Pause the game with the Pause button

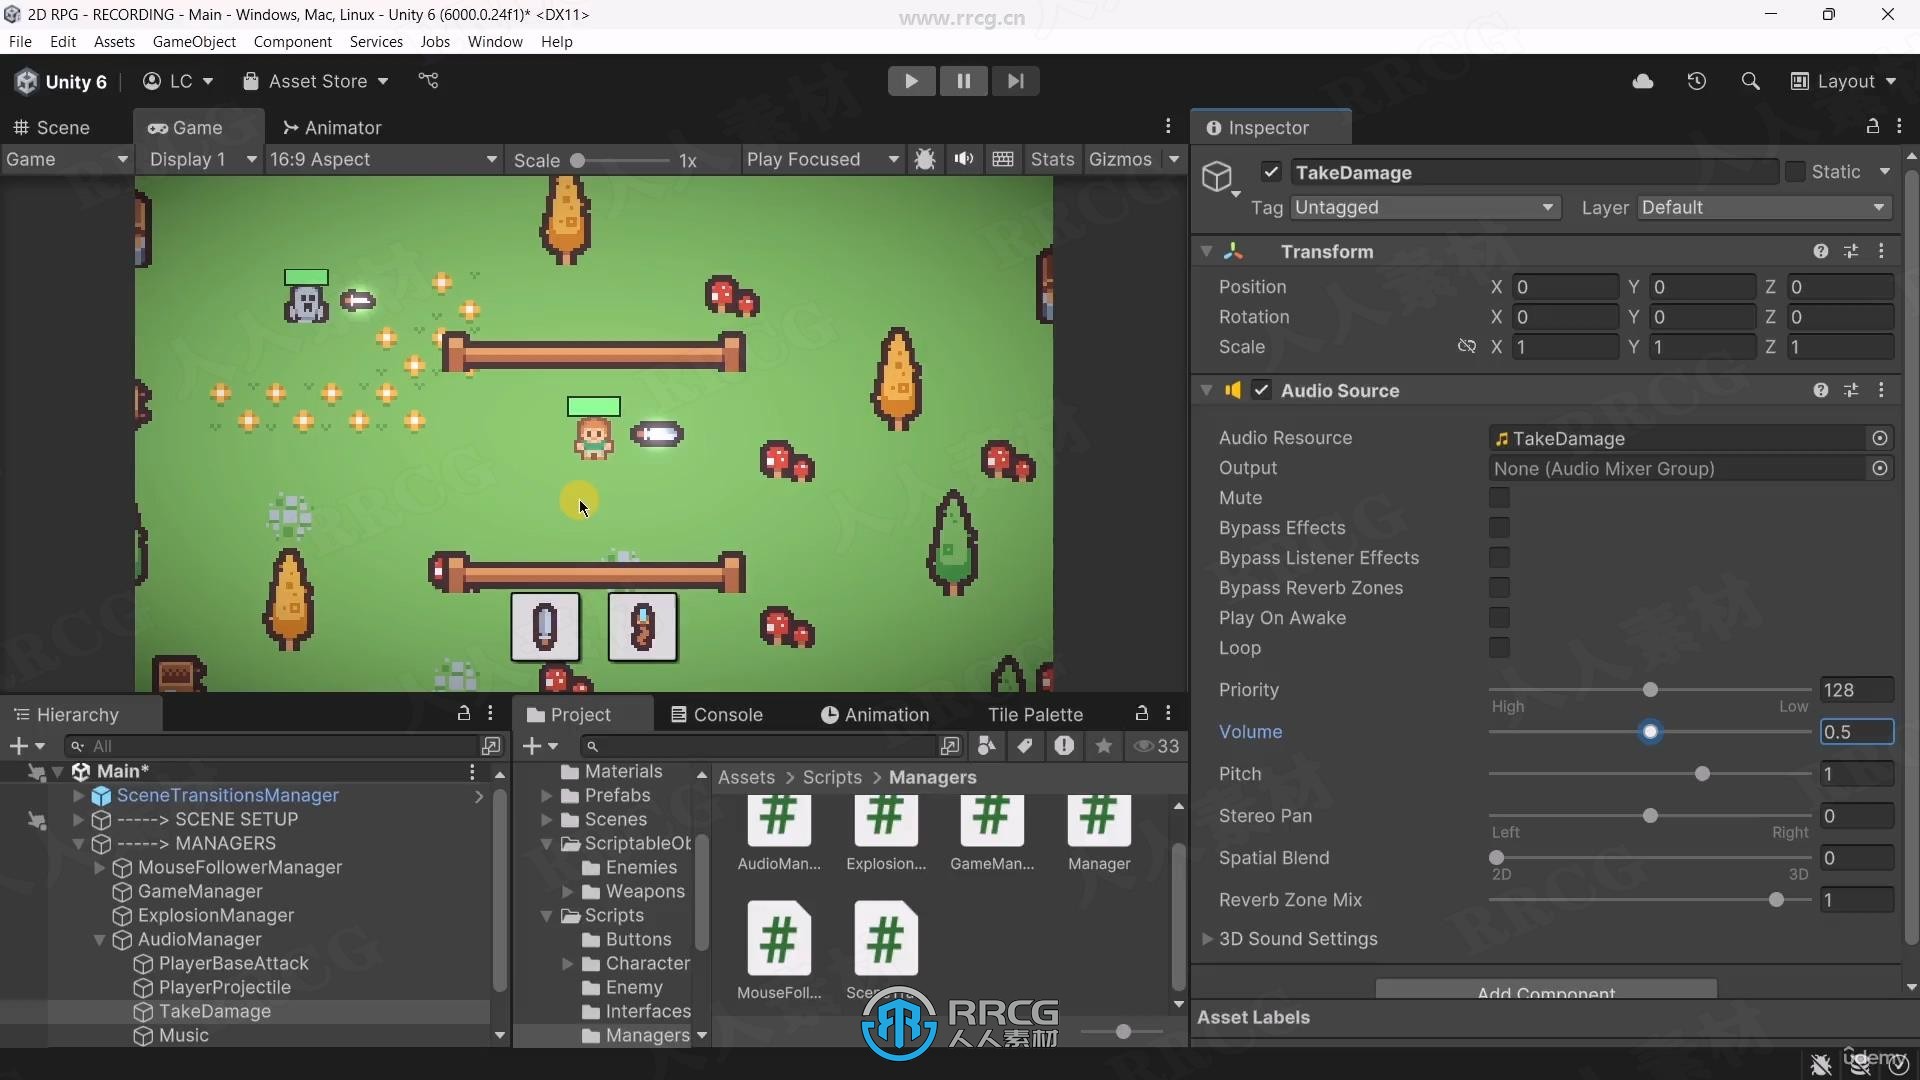(x=963, y=81)
